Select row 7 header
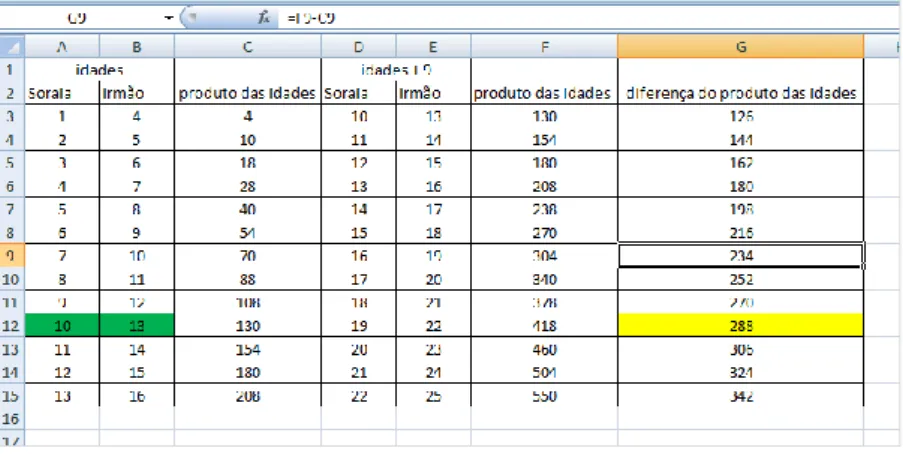 click(12, 209)
